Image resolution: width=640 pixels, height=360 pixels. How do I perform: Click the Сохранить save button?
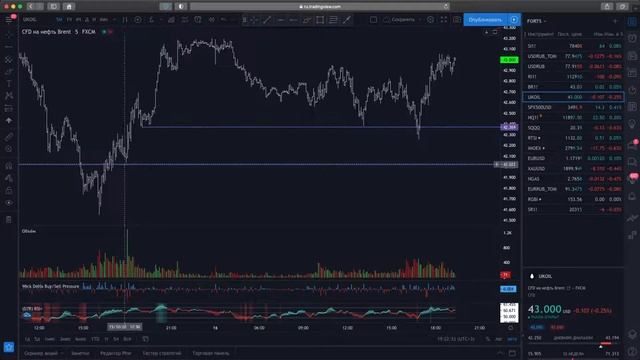click(x=400, y=20)
